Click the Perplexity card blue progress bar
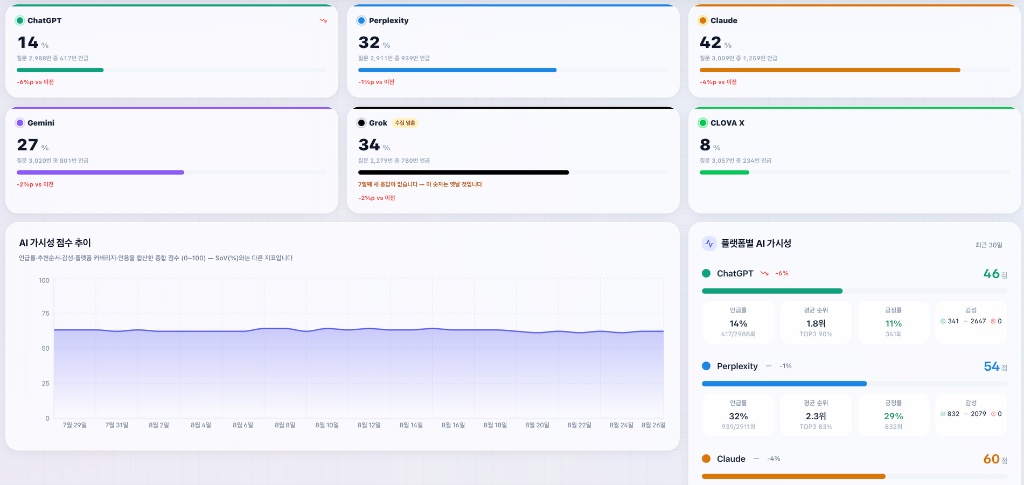This screenshot has width=1024, height=485. tap(457, 70)
